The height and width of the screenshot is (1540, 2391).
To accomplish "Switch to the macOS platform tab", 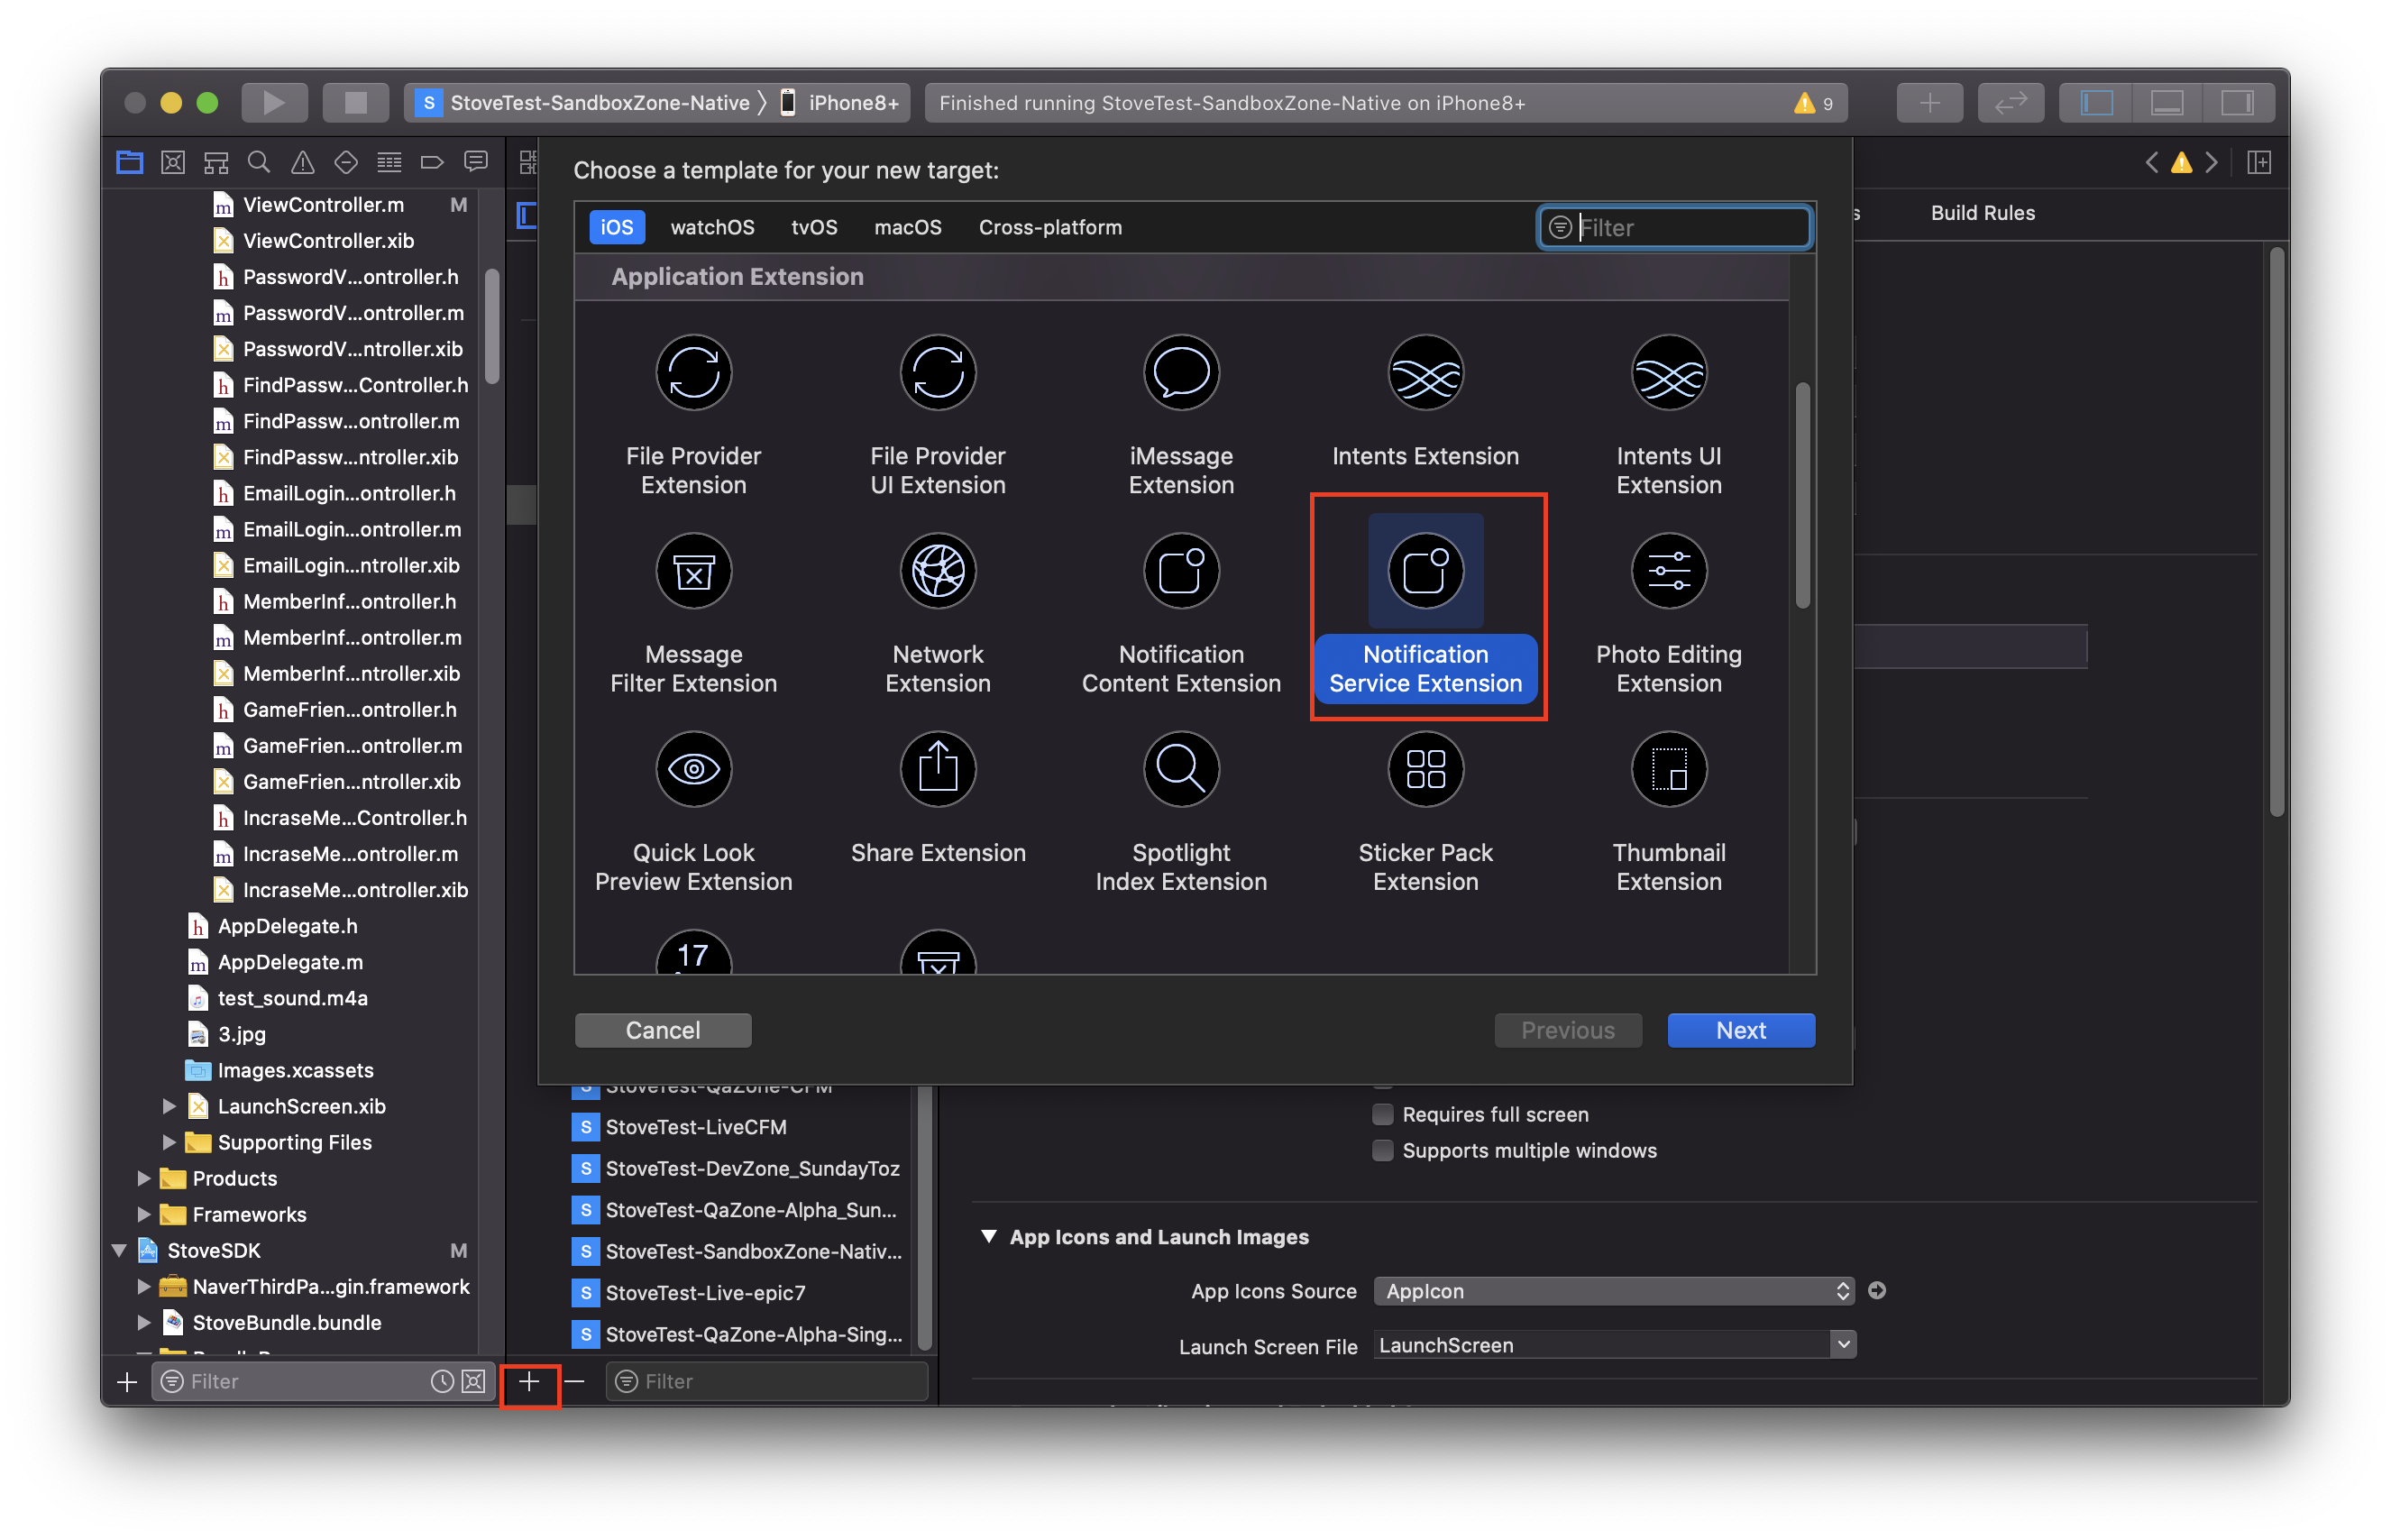I will [x=907, y=227].
